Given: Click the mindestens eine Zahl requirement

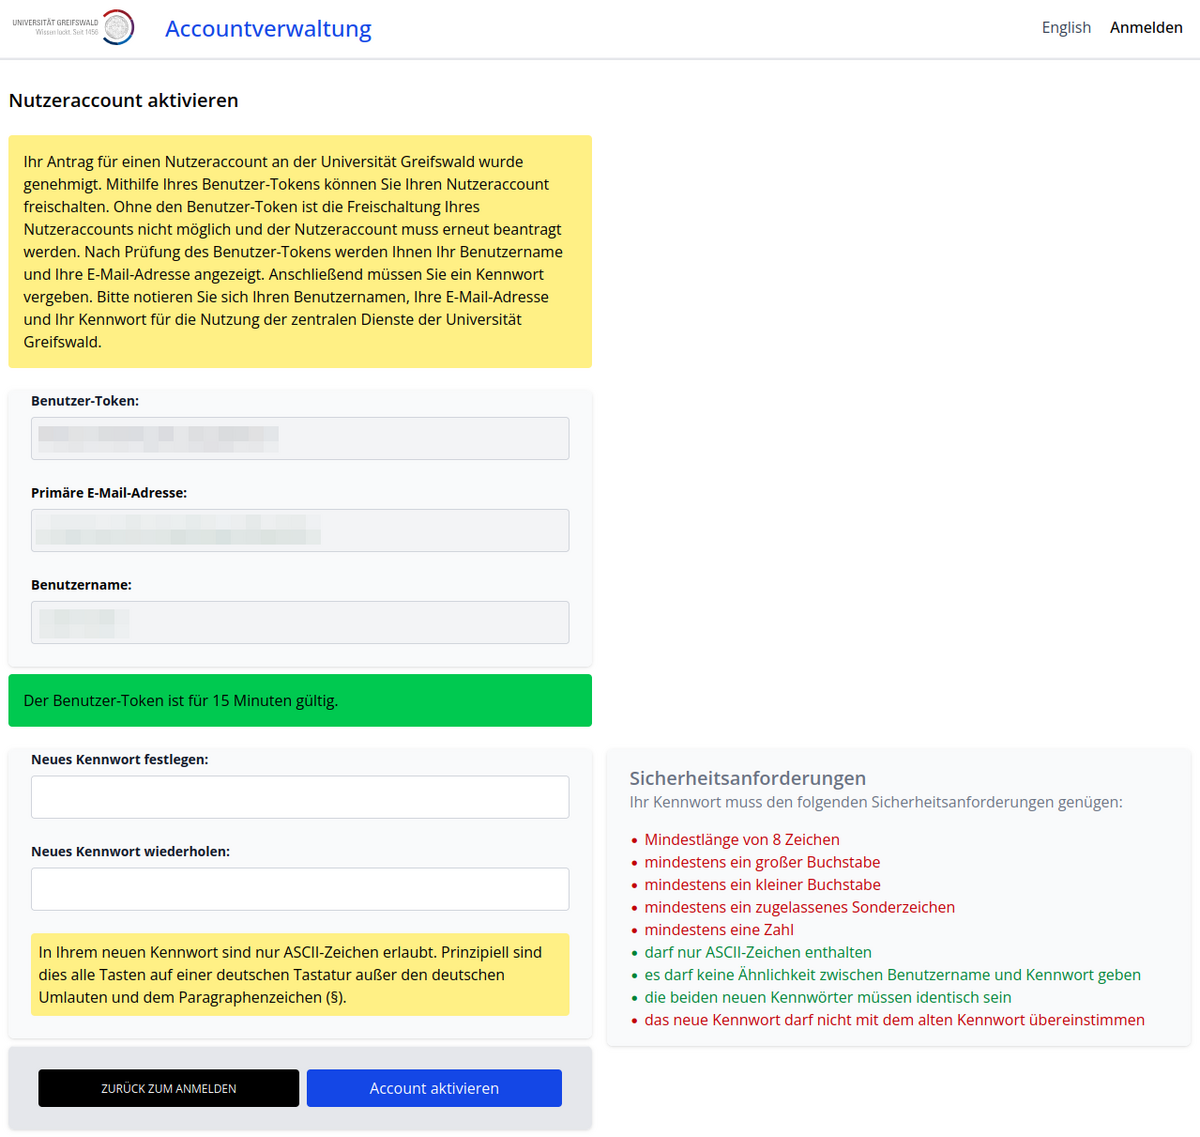Looking at the screenshot, I should [x=718, y=930].
